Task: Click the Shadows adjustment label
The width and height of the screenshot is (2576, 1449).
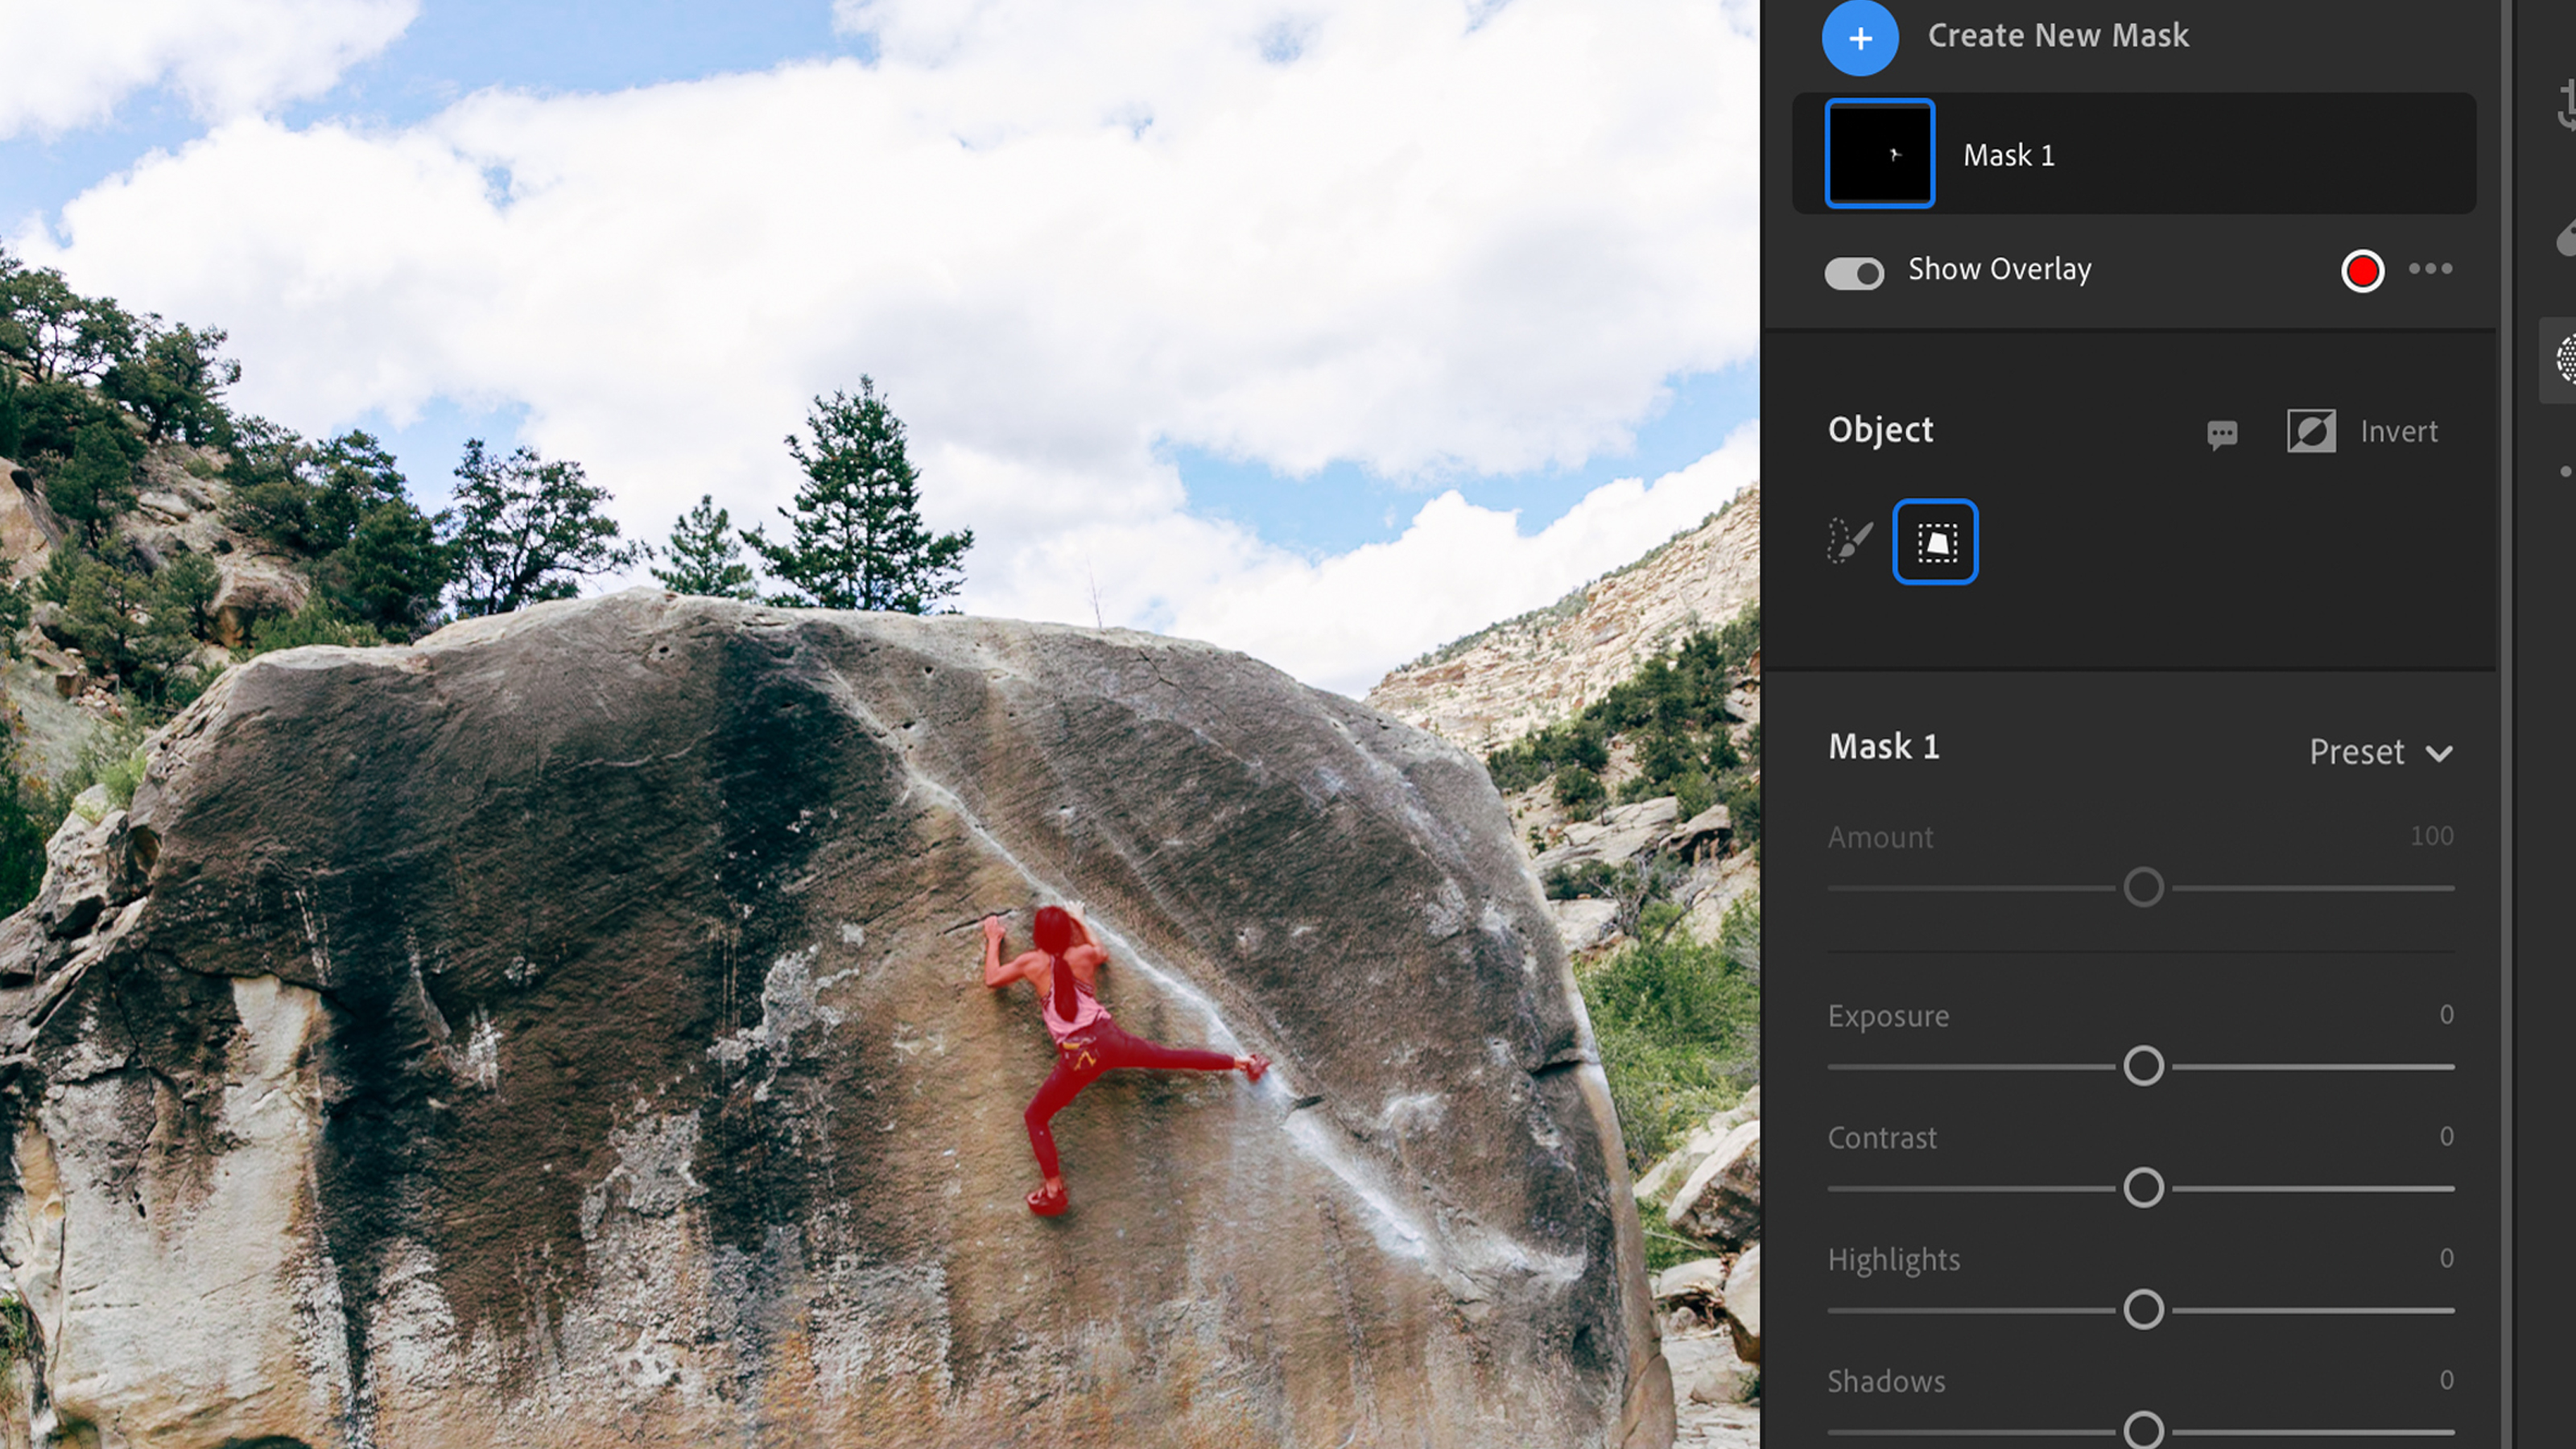Action: pos(1886,1380)
